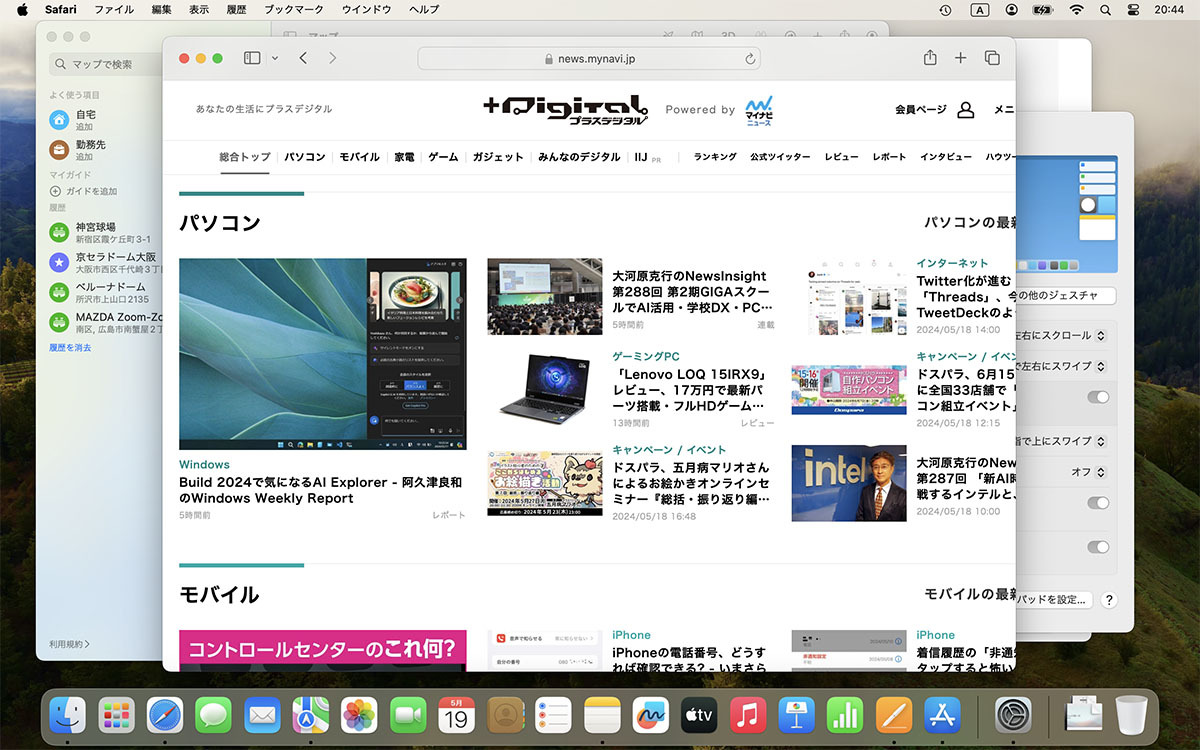Show the Safari sidebar

[x=252, y=59]
